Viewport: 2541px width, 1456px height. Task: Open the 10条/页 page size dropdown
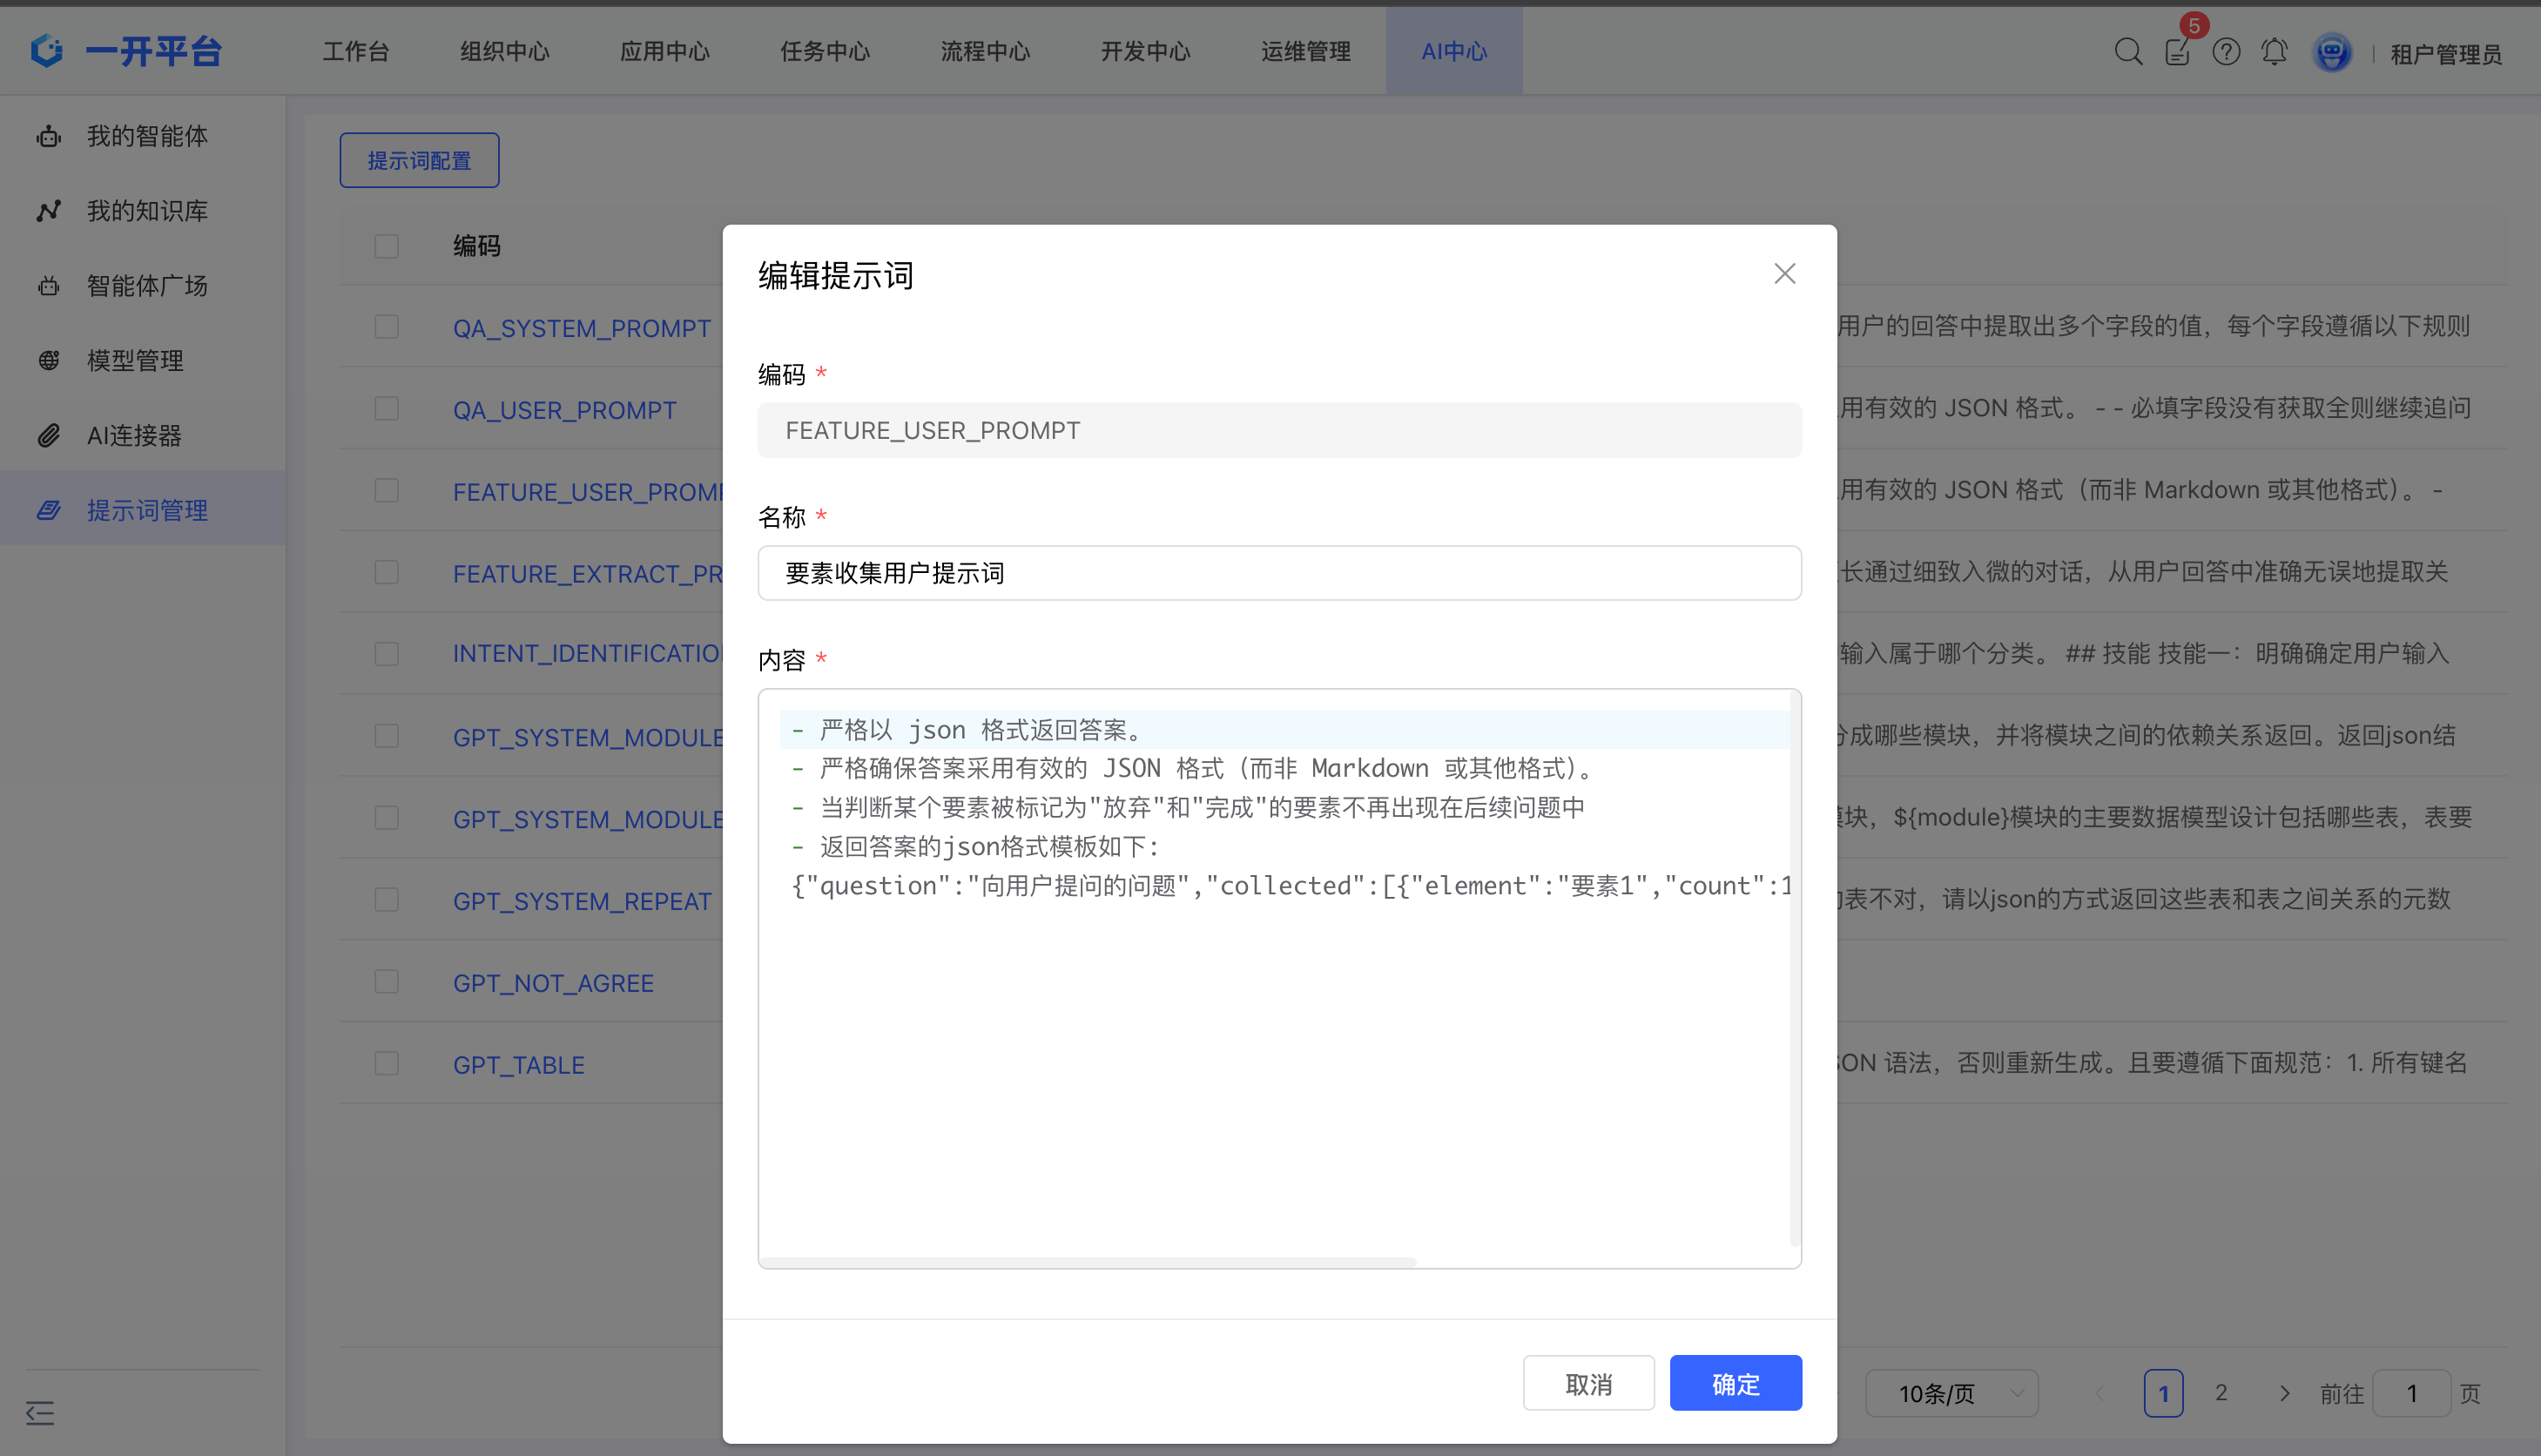click(x=1951, y=1393)
